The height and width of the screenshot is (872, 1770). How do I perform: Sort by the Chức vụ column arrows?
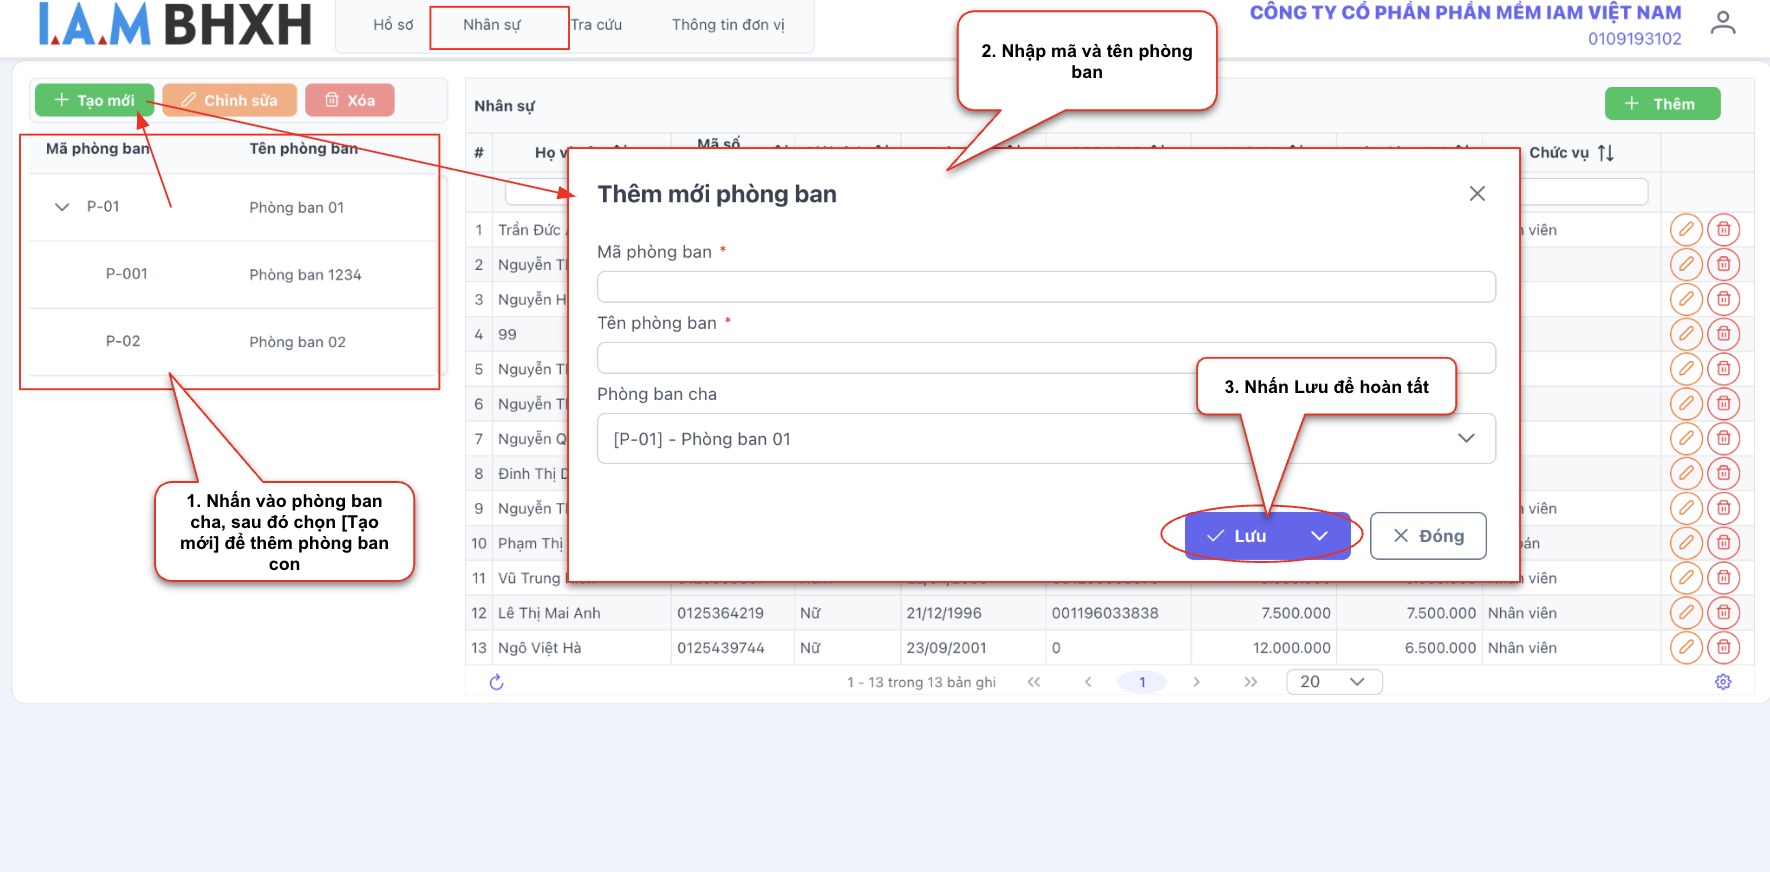click(x=1606, y=153)
